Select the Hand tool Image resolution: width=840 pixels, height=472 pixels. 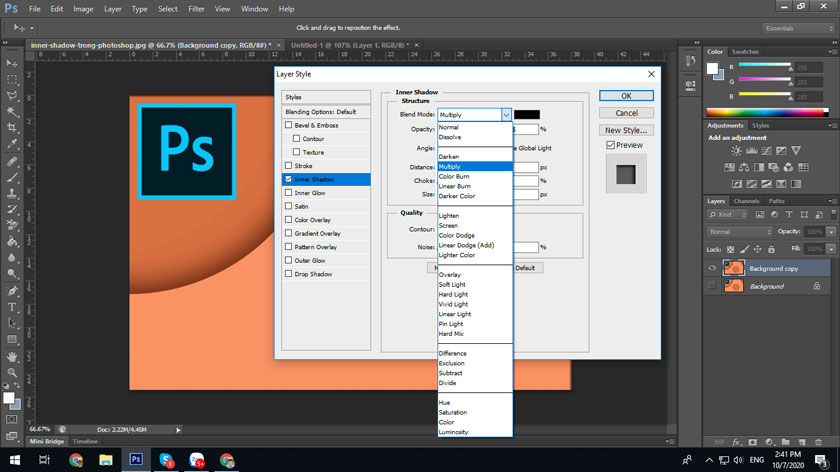coord(12,356)
